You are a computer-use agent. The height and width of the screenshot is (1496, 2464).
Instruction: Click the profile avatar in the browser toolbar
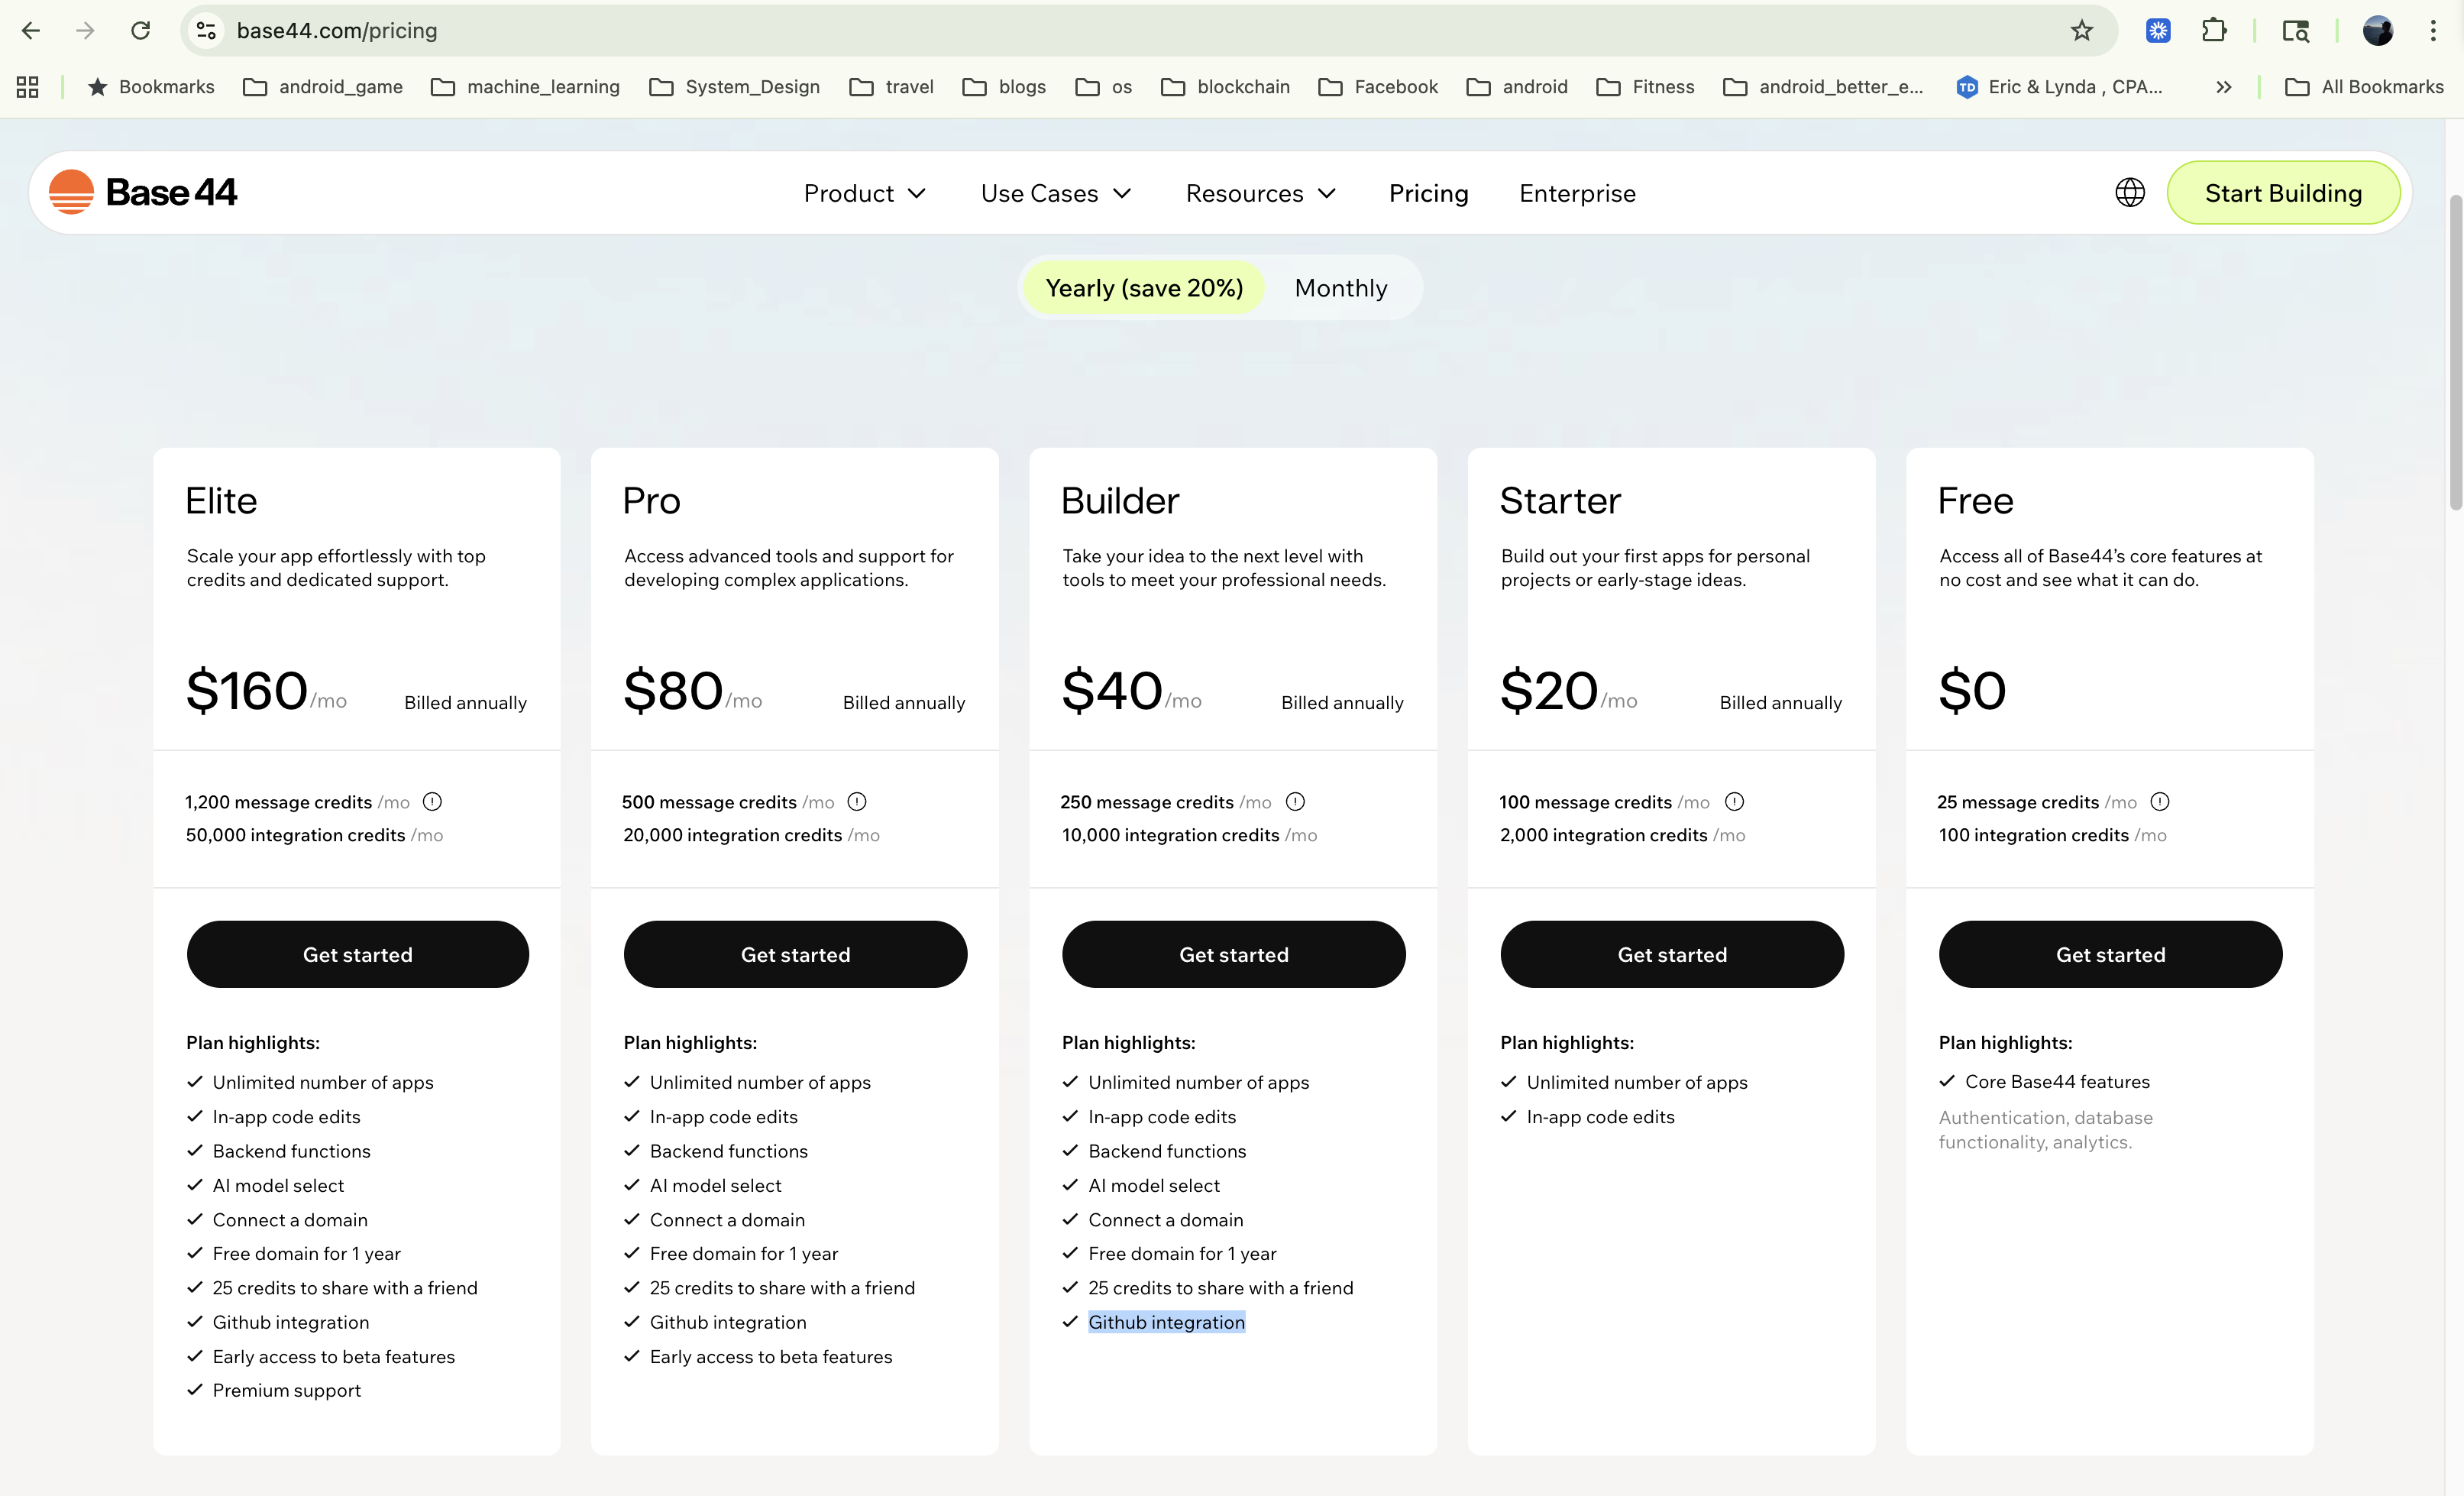pos(2378,30)
